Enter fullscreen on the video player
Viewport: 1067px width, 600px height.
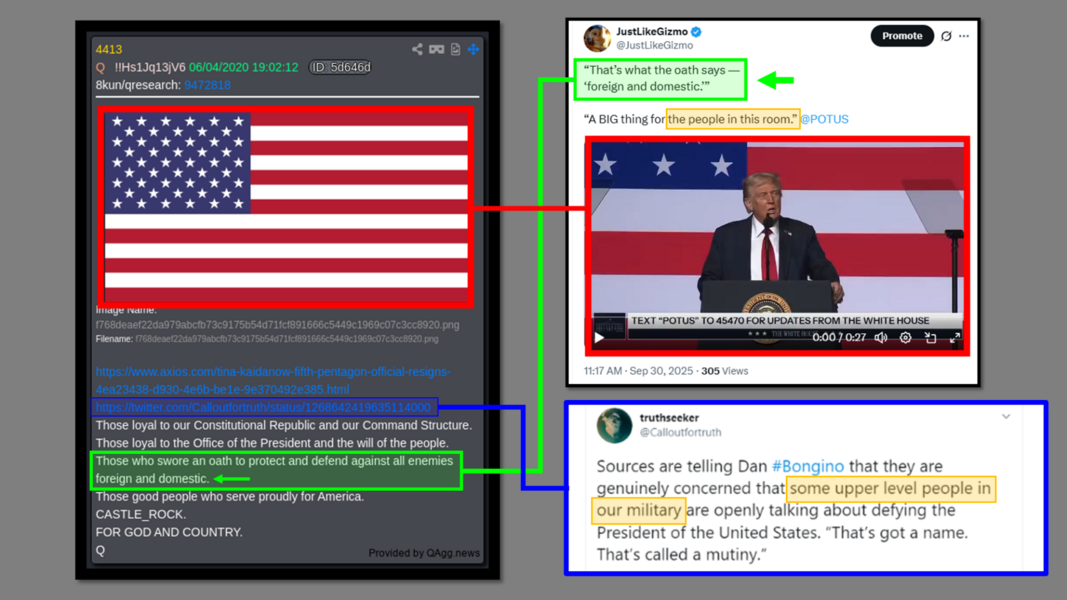point(955,337)
